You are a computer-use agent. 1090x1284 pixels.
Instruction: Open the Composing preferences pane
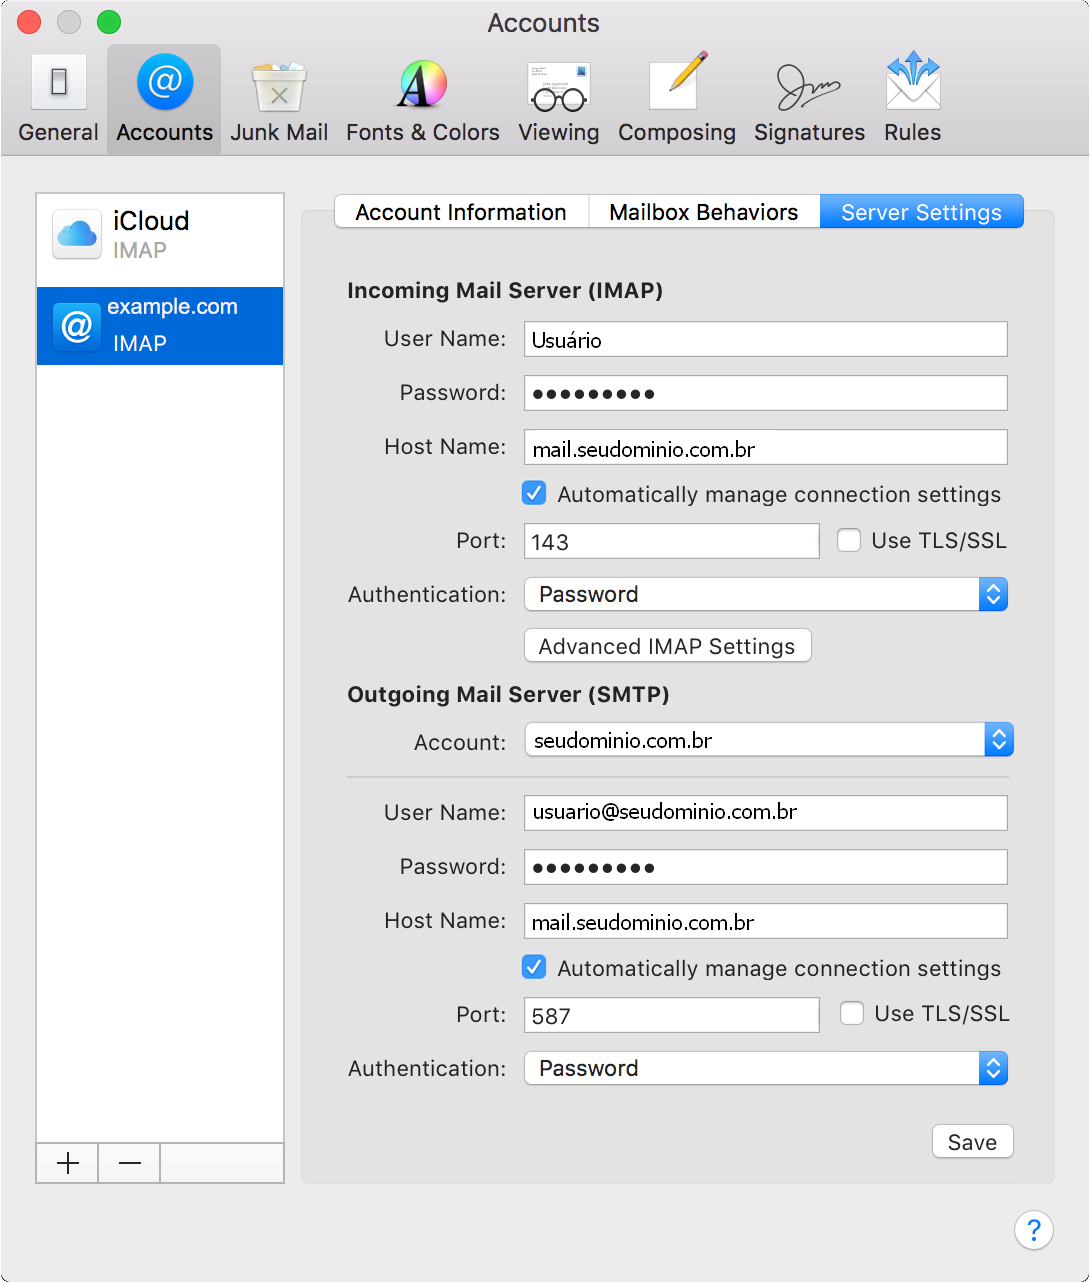[x=676, y=99]
